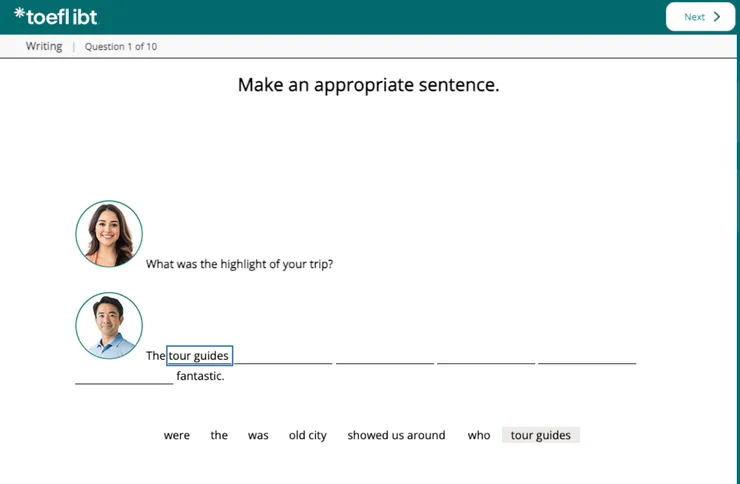Select the word chip "old city"
Screen dimensions: 740x484
[x=308, y=435]
